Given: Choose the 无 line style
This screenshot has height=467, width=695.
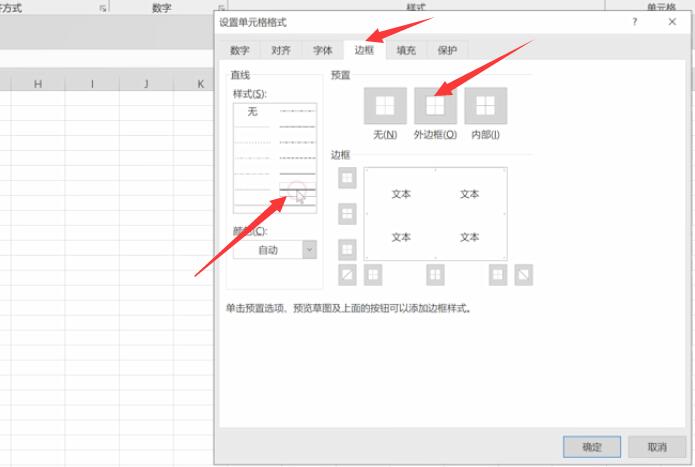Looking at the screenshot, I should 252,112.
